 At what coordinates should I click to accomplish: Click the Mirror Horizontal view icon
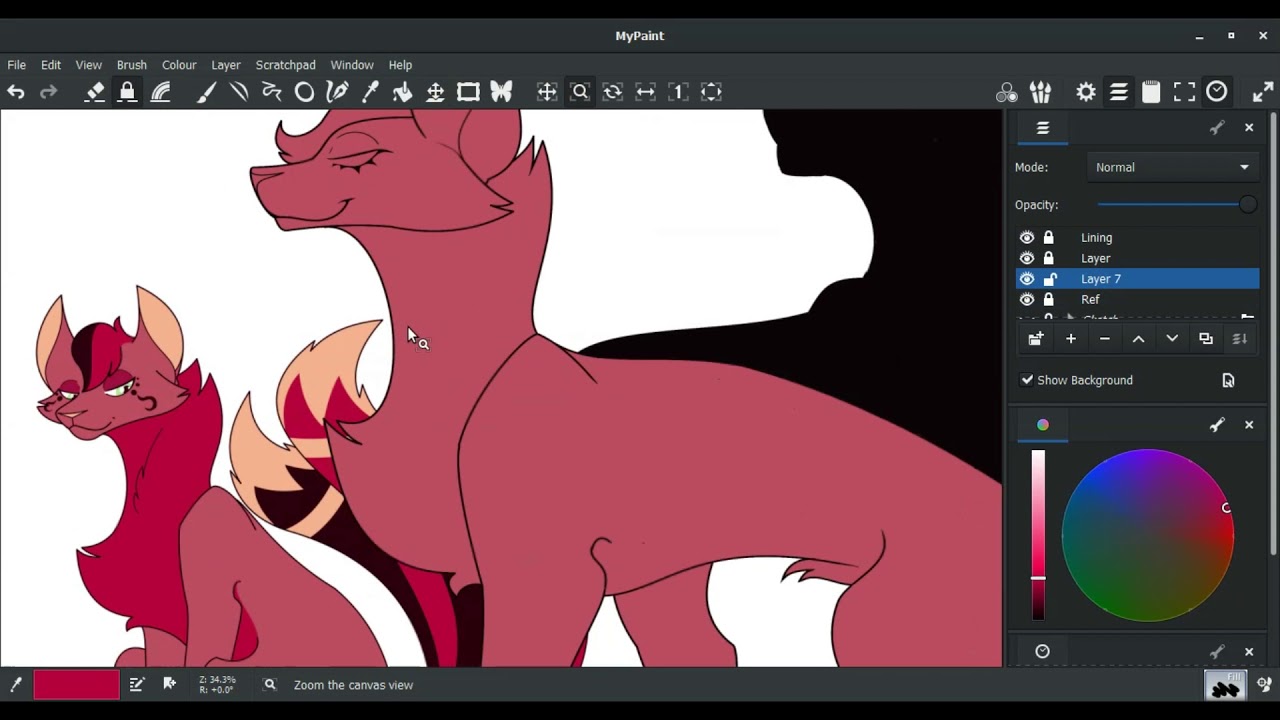point(646,92)
